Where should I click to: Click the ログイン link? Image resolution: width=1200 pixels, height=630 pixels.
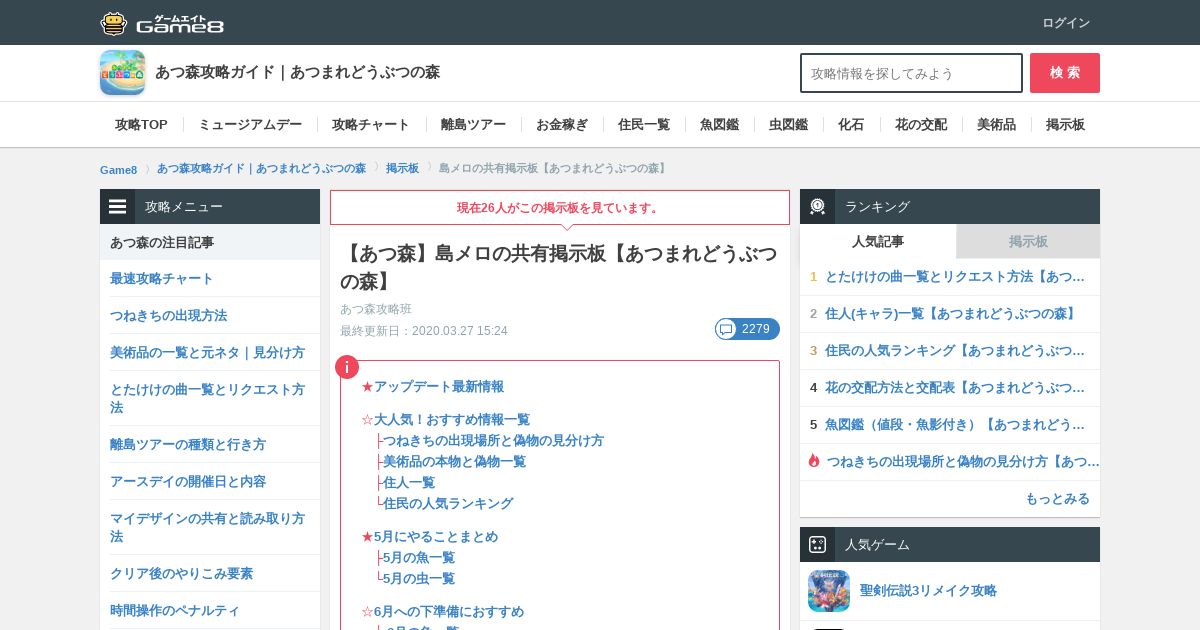pyautogui.click(x=1066, y=23)
